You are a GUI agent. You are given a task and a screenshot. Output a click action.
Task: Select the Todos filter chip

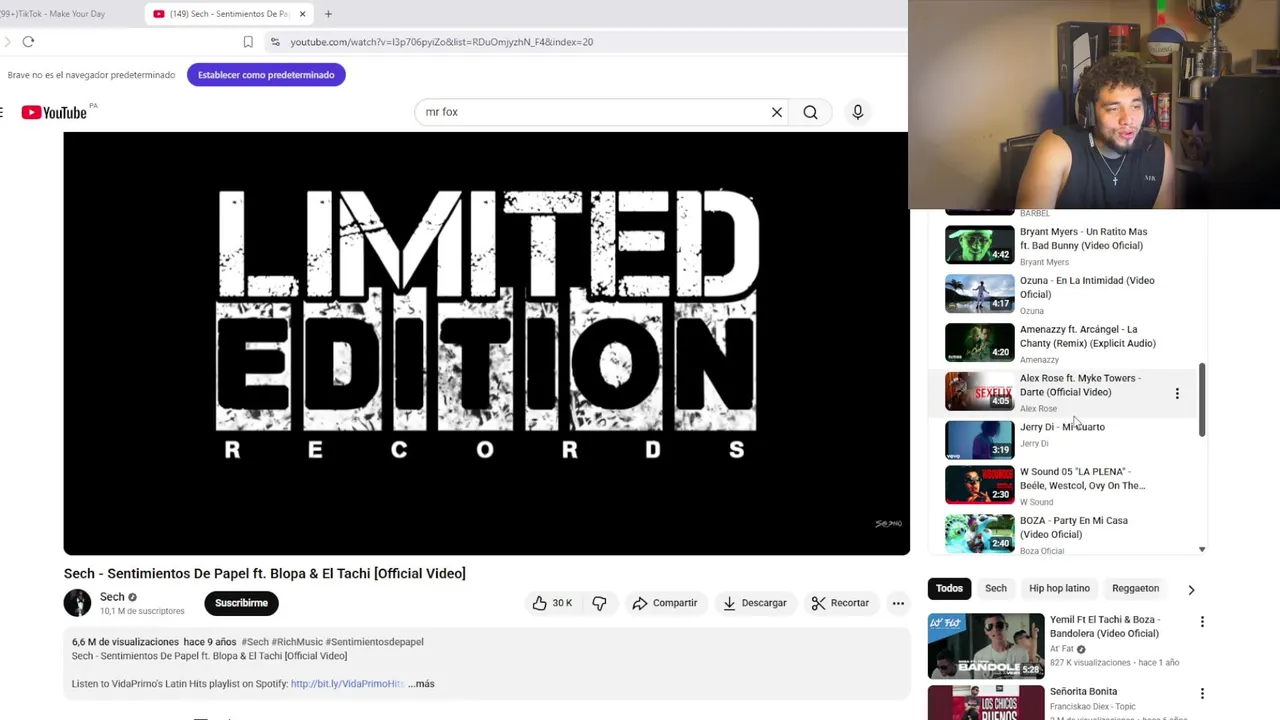(x=949, y=589)
